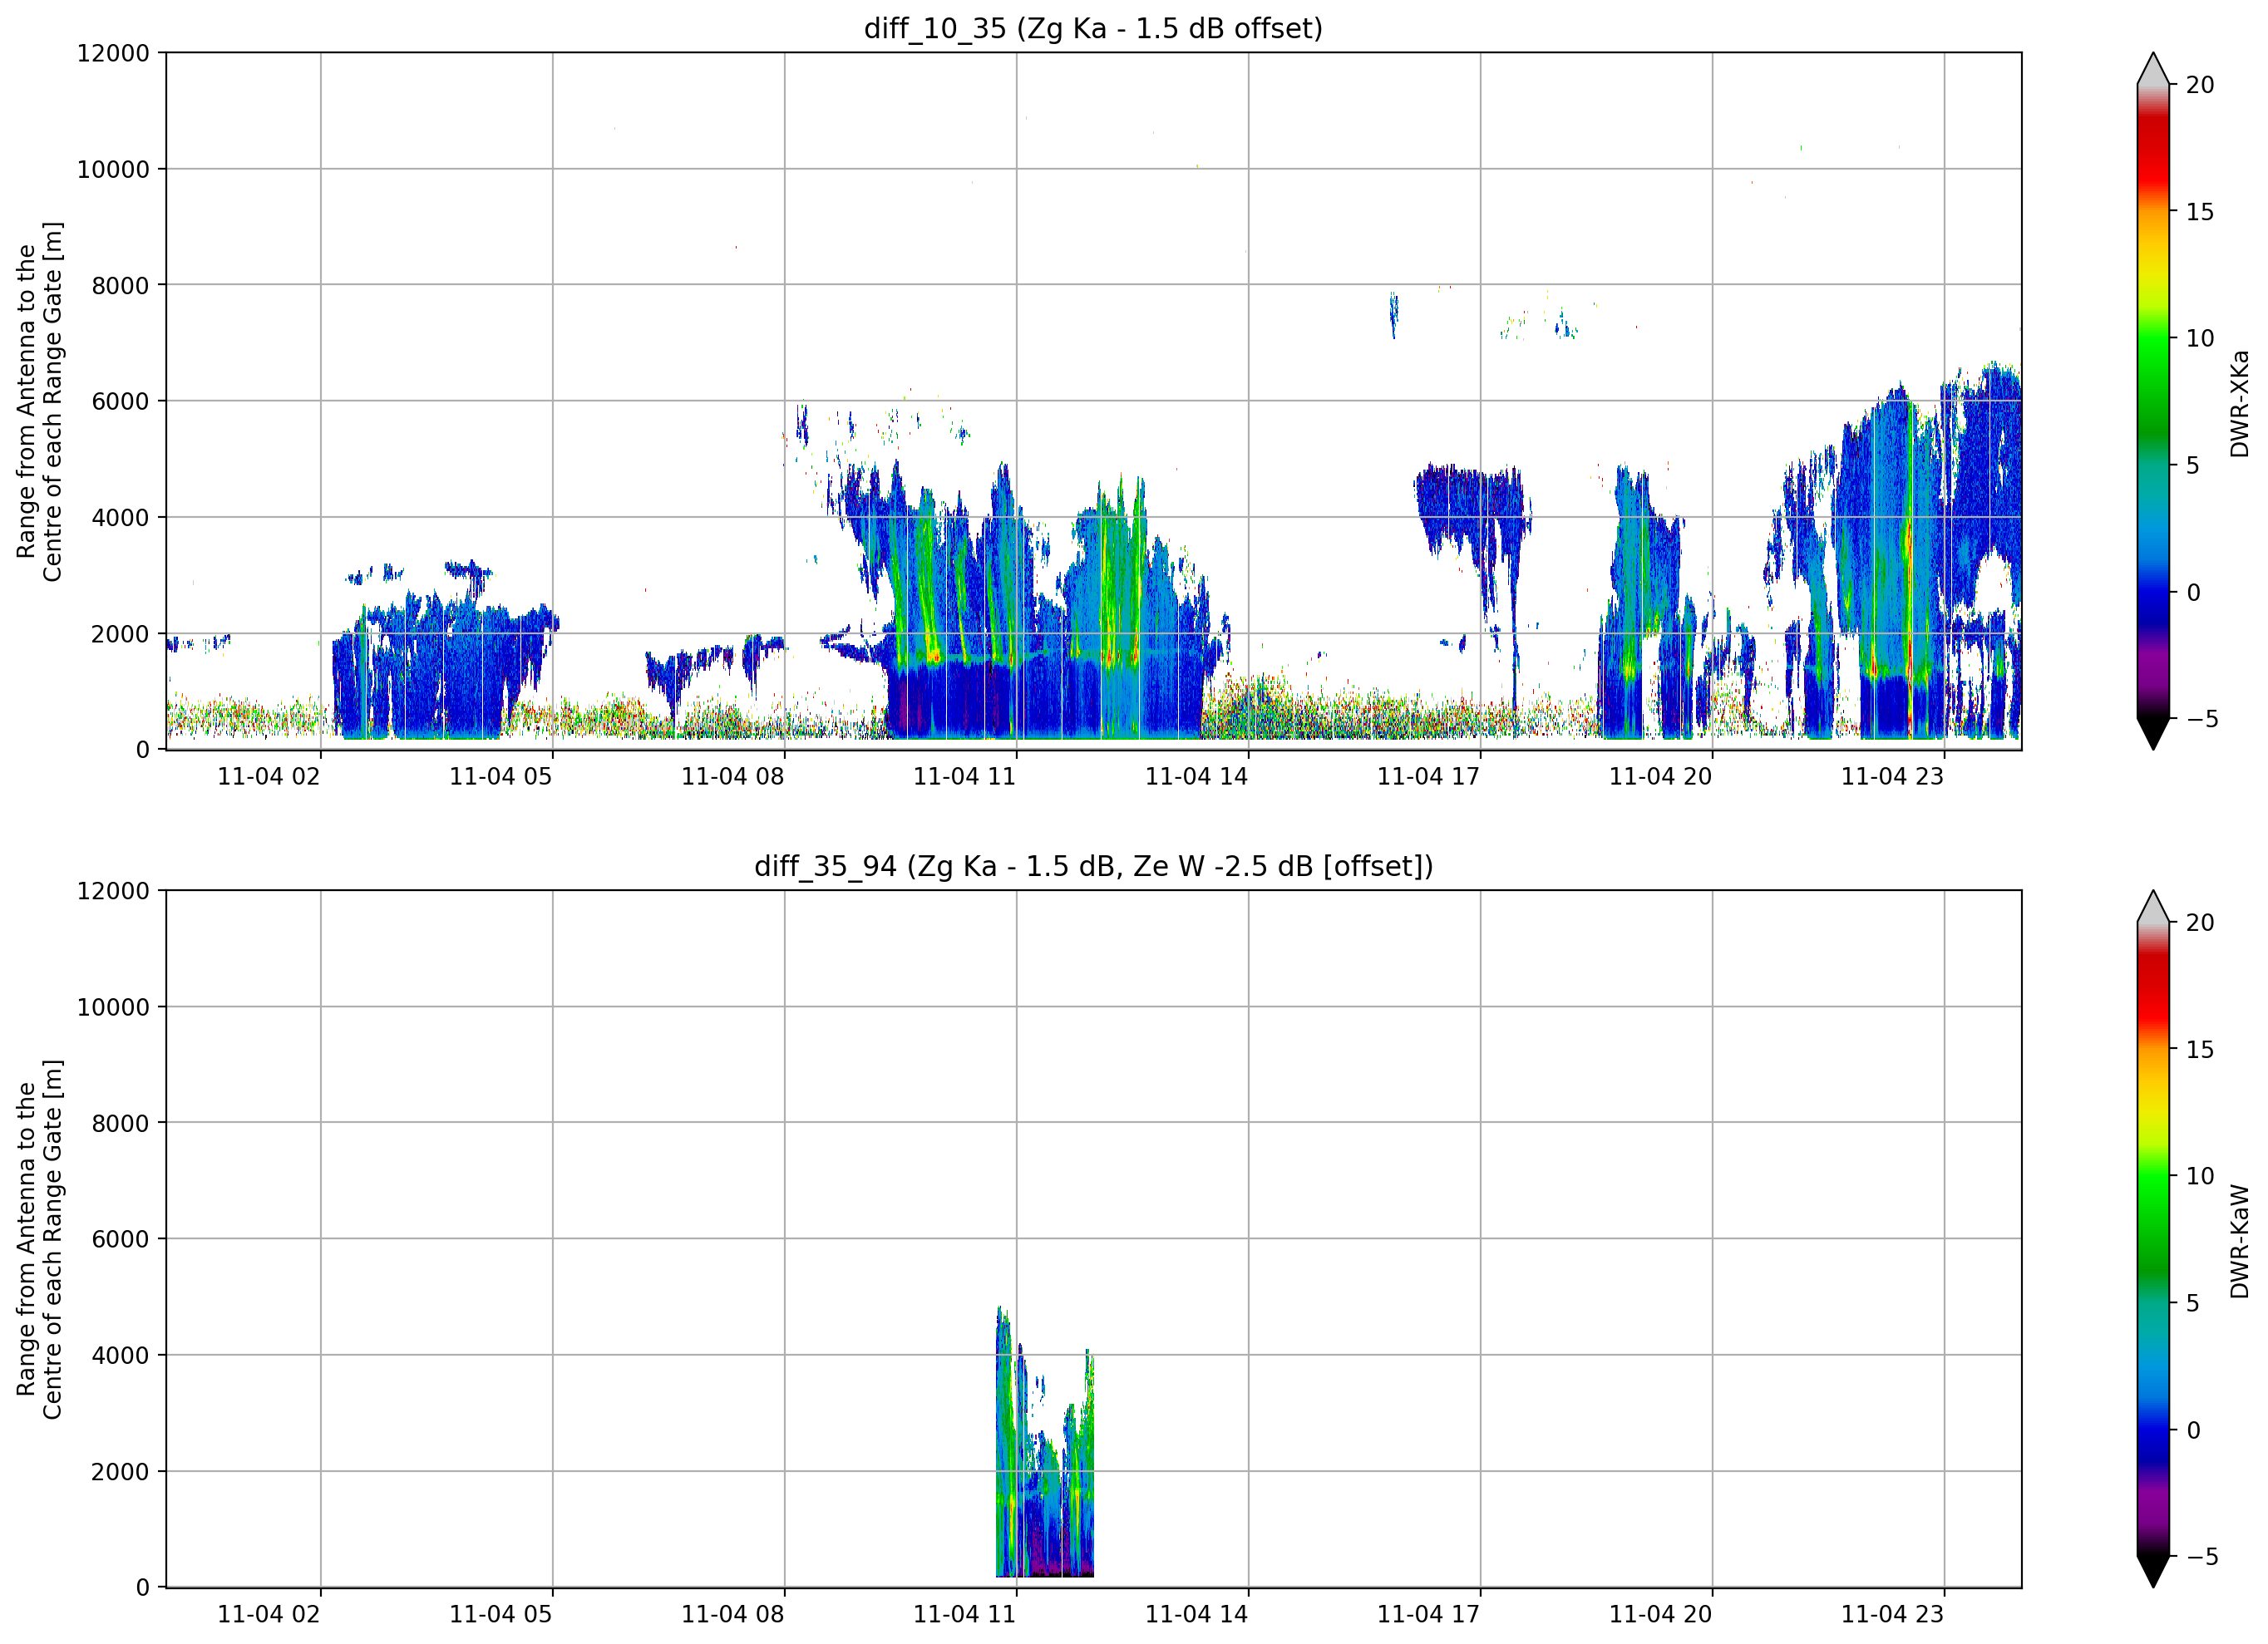This screenshot has width=2268, height=1644.
Task: Click the bottom plot y-axis Range label
Action: [x=40, y=1239]
